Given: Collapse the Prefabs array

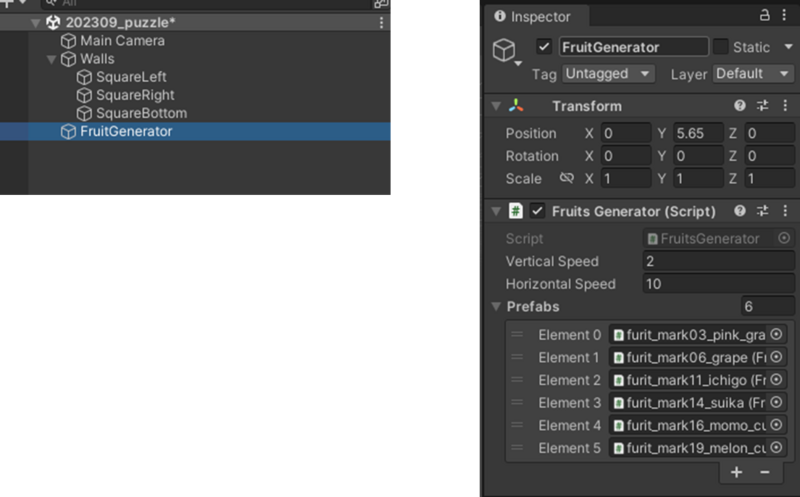Looking at the screenshot, I should tap(496, 307).
